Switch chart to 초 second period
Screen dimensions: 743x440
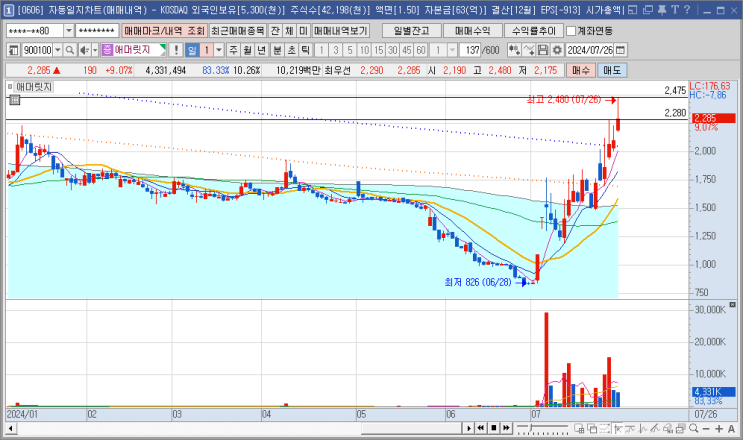291,50
